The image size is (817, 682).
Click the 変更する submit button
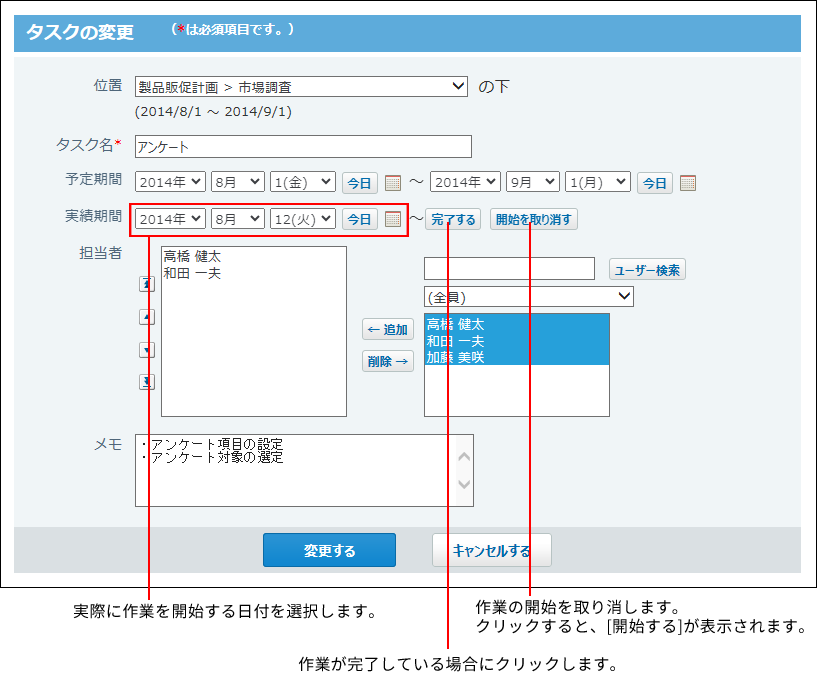[329, 550]
